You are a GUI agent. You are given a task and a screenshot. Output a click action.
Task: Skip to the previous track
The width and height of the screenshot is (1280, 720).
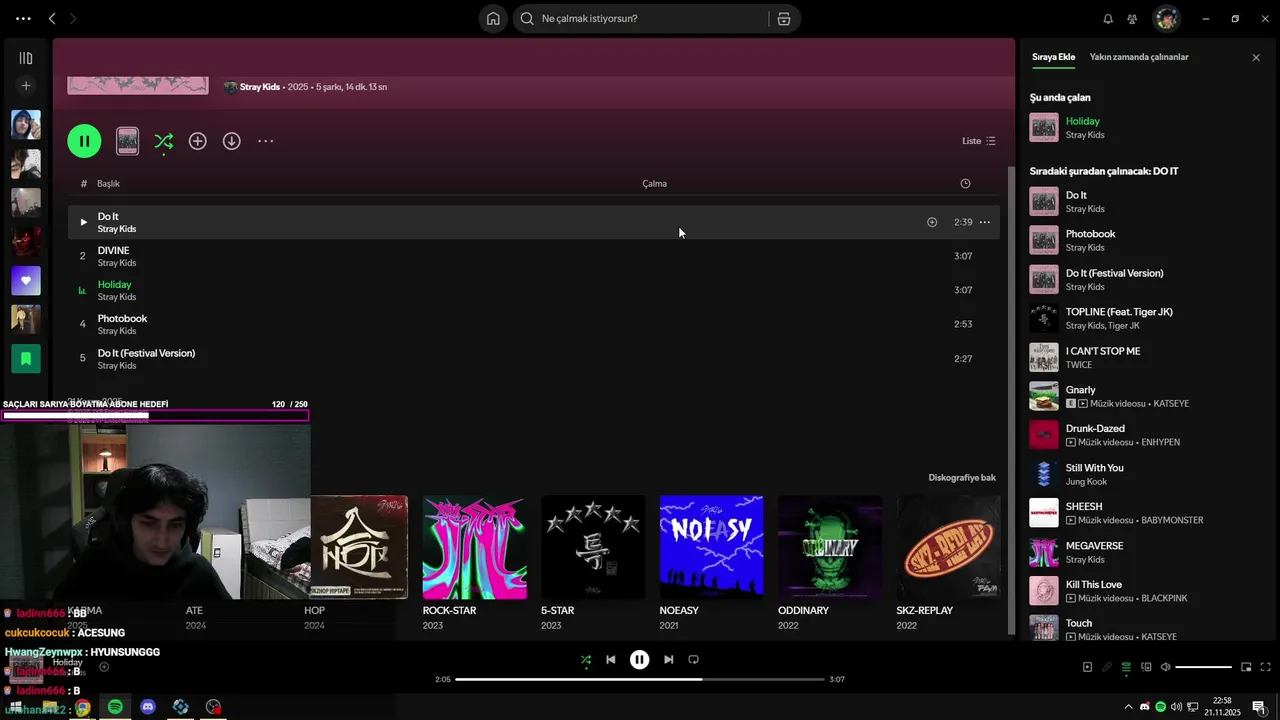point(611,659)
